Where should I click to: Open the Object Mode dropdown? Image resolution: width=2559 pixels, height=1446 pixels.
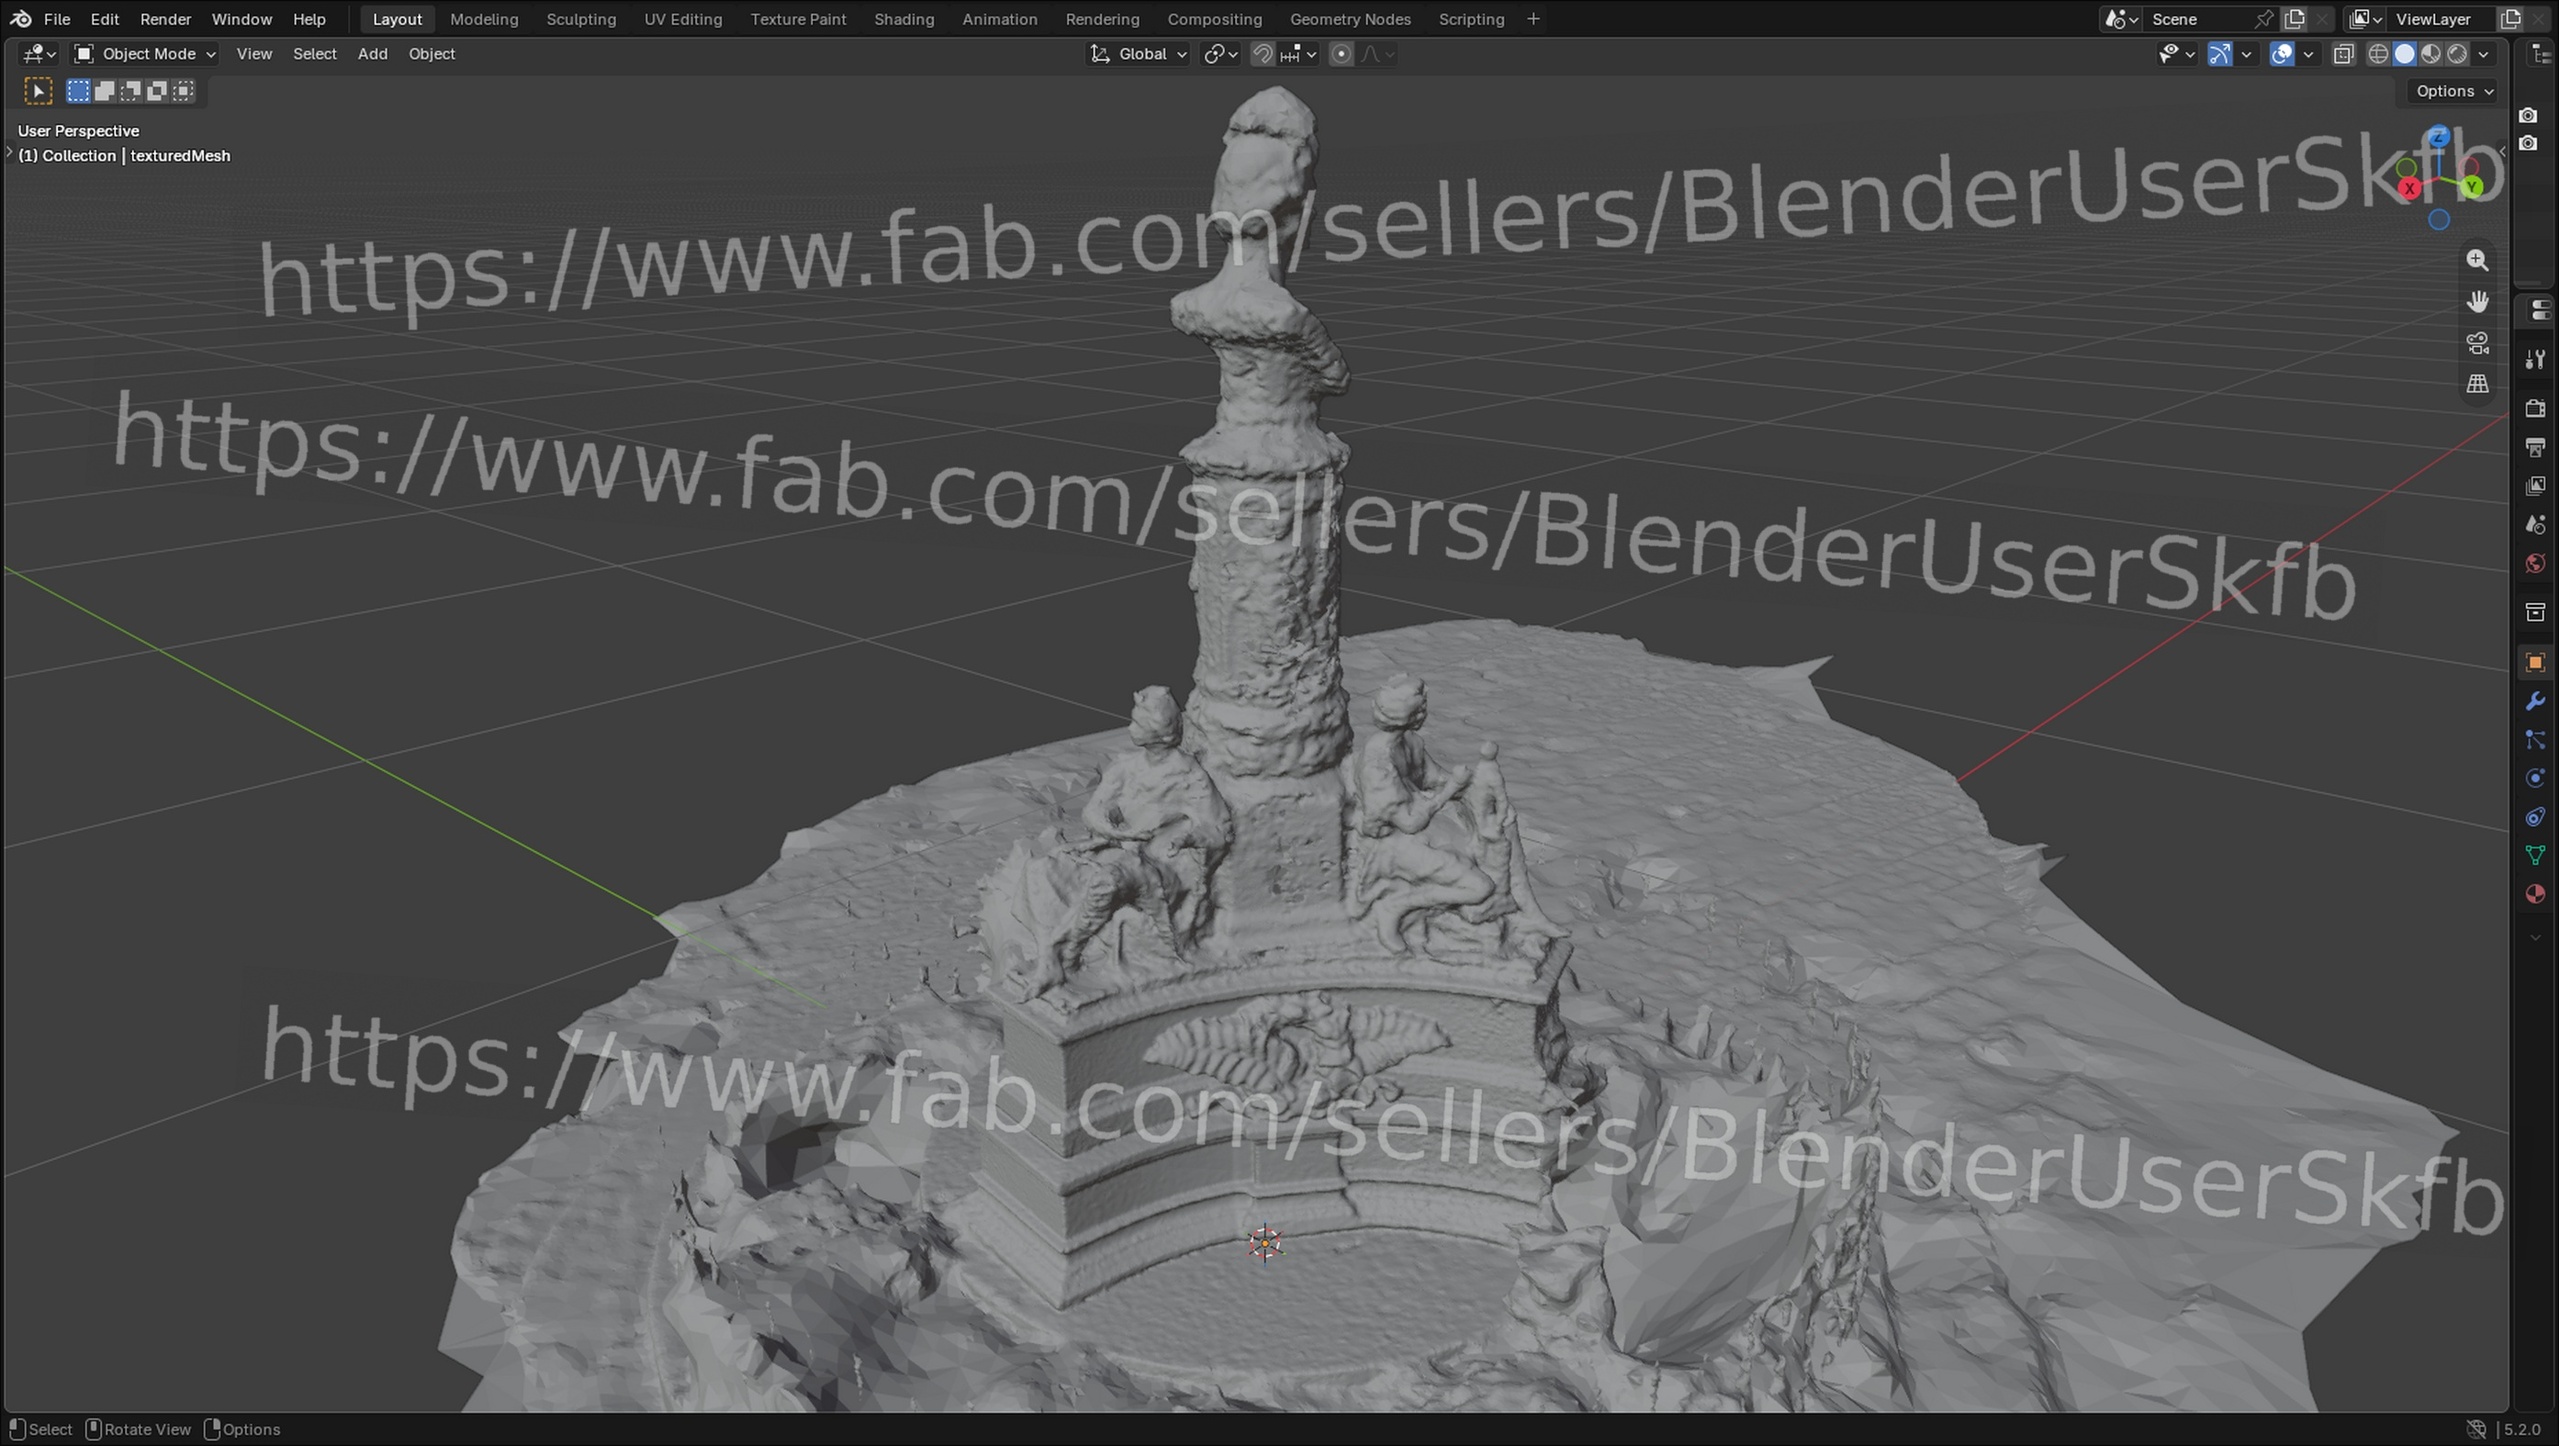pyautogui.click(x=145, y=54)
